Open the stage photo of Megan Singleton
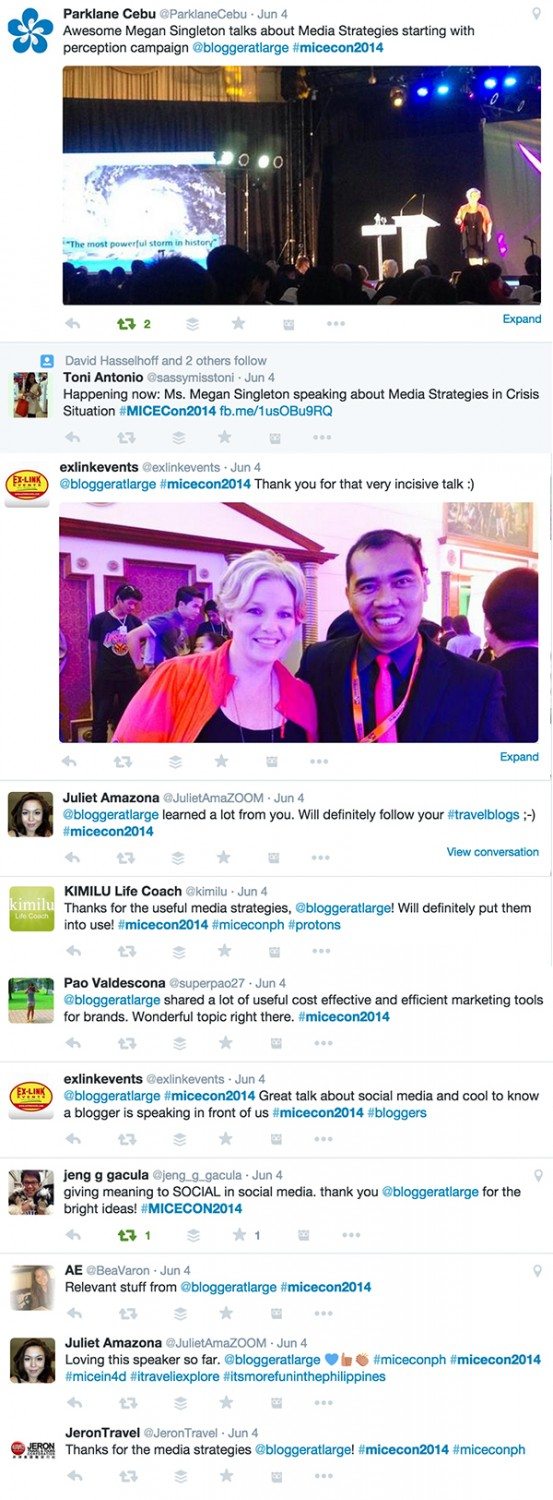The height and width of the screenshot is (1500, 553). point(301,185)
